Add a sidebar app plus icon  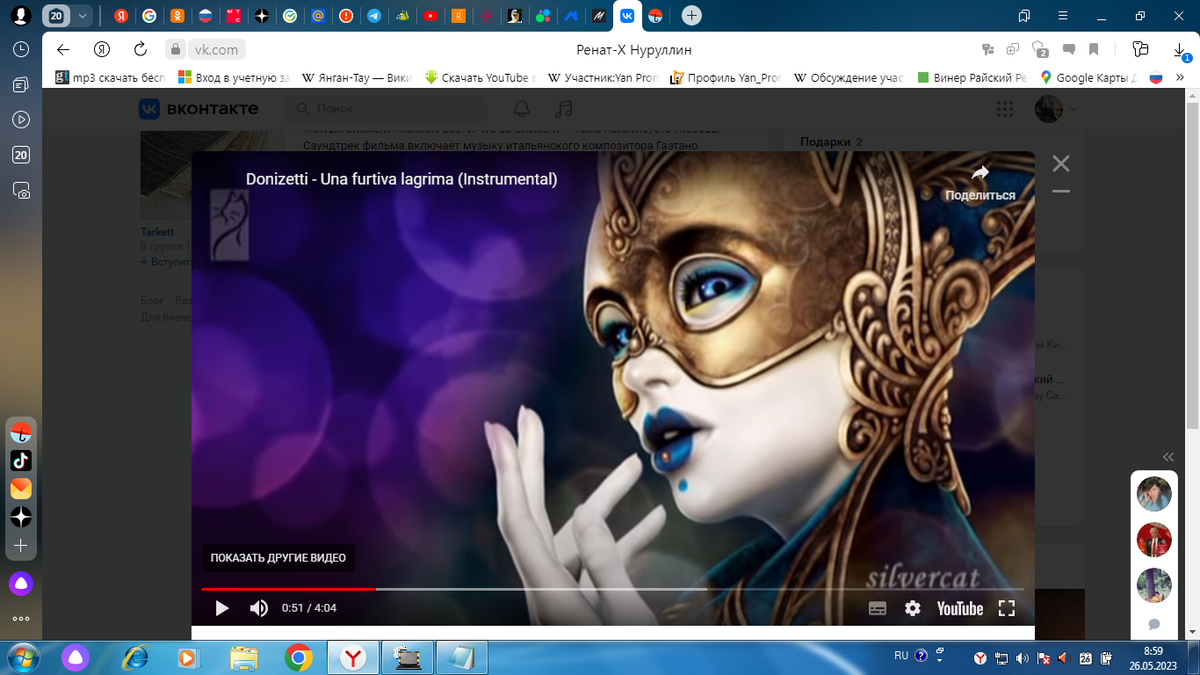(21, 546)
